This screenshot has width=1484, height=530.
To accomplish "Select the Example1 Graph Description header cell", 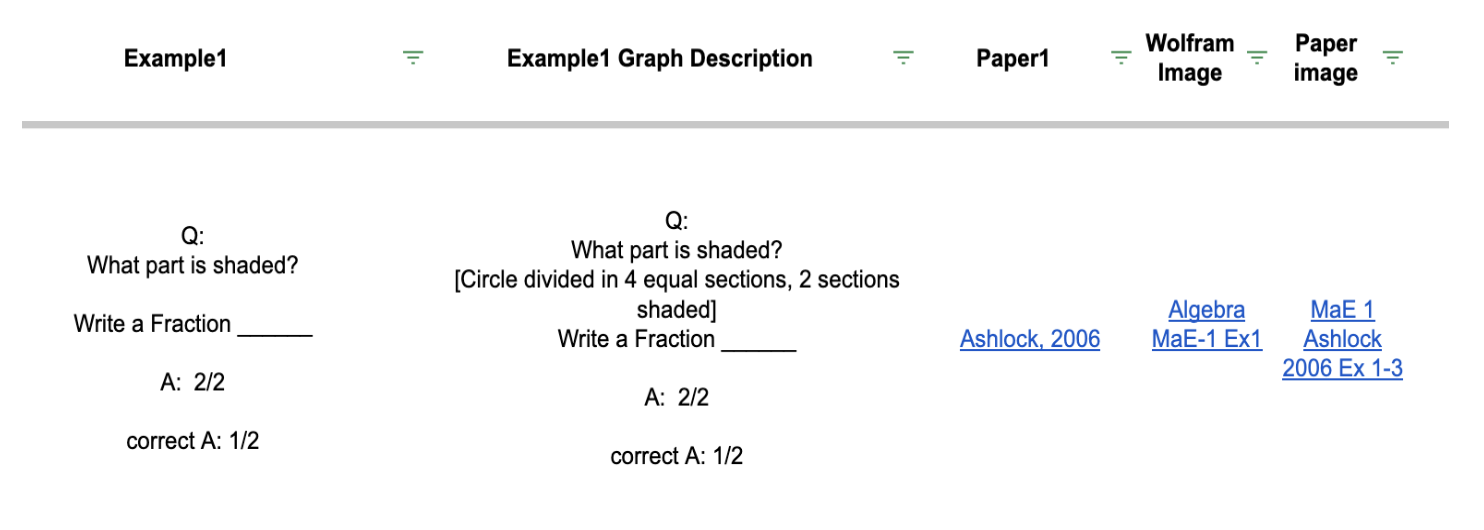I will coord(659,59).
